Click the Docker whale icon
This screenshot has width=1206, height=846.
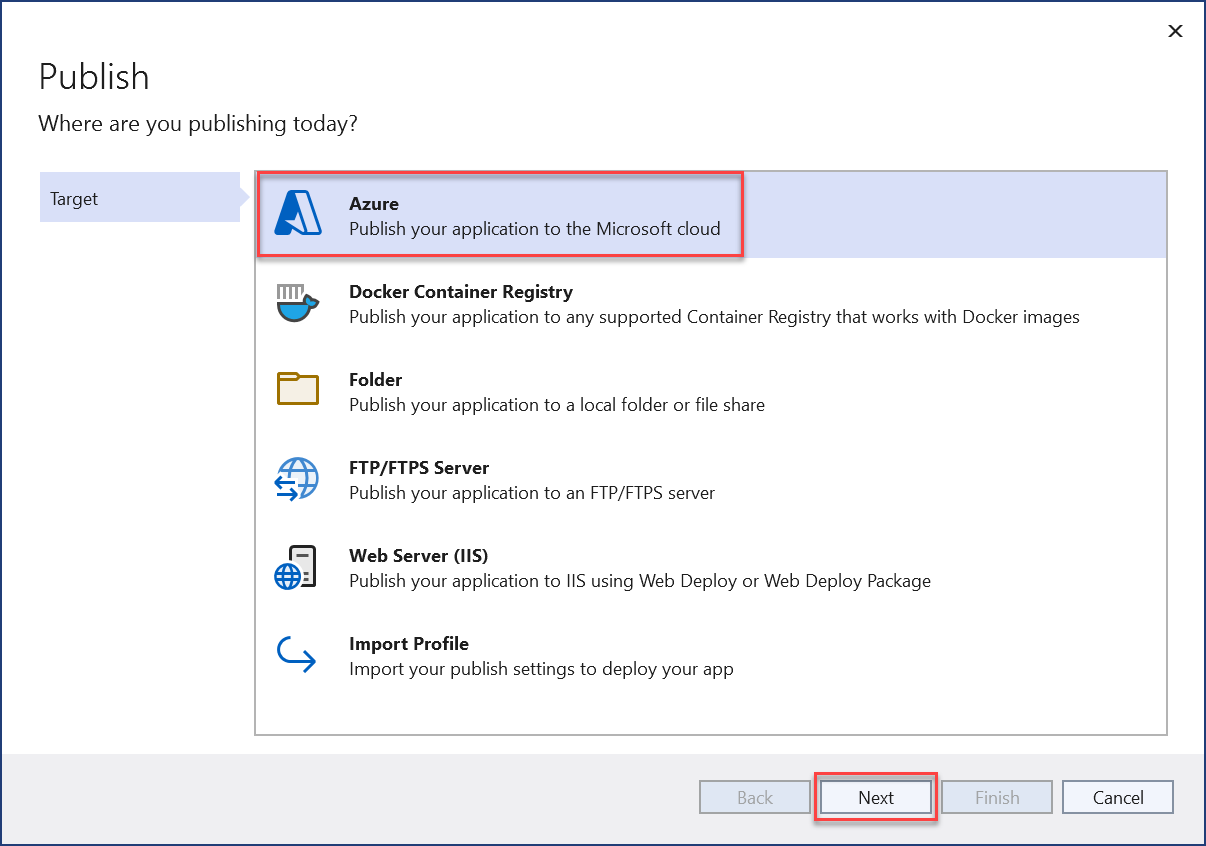tap(296, 303)
